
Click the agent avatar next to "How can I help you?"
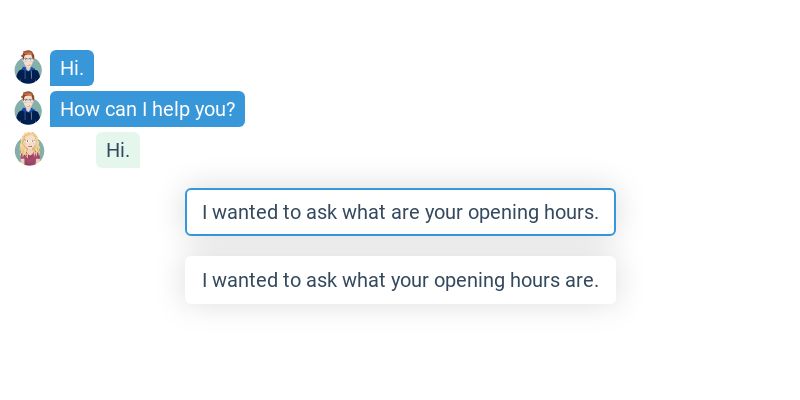click(x=29, y=109)
